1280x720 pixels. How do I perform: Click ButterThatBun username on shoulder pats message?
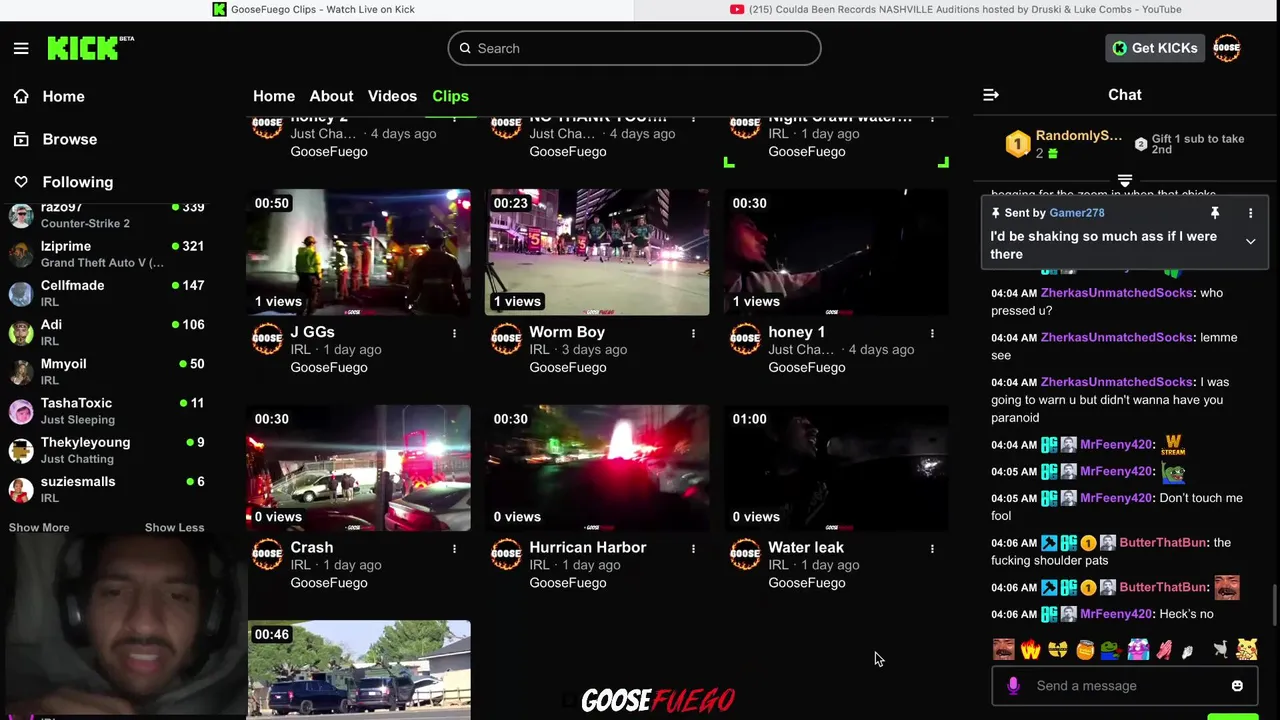(1162, 543)
